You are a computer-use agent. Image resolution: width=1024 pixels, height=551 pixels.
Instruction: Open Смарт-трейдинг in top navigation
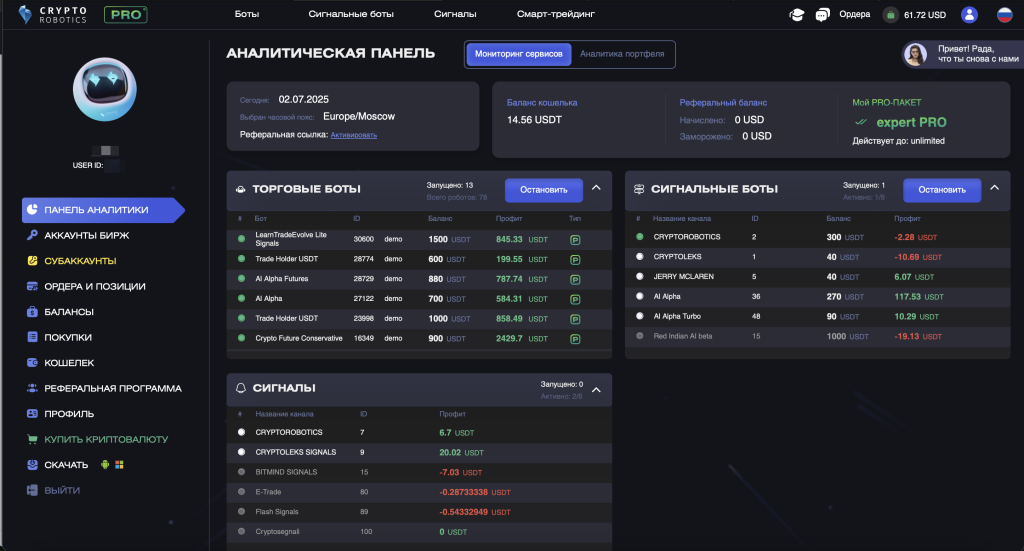click(556, 14)
